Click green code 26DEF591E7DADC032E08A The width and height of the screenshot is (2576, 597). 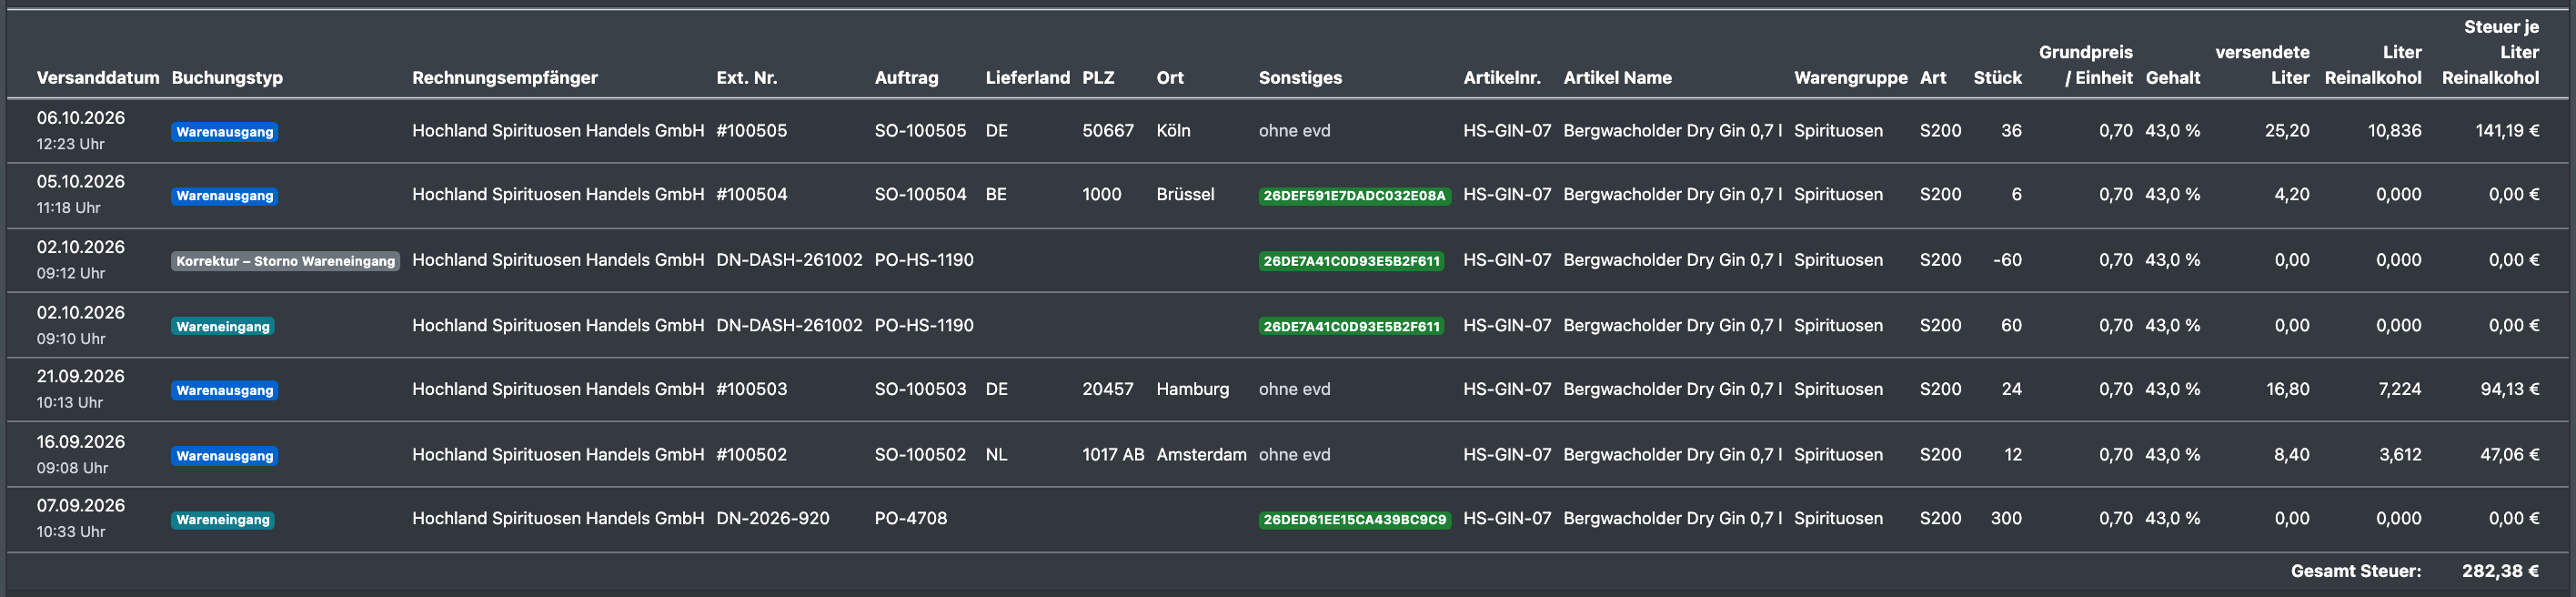(1355, 196)
